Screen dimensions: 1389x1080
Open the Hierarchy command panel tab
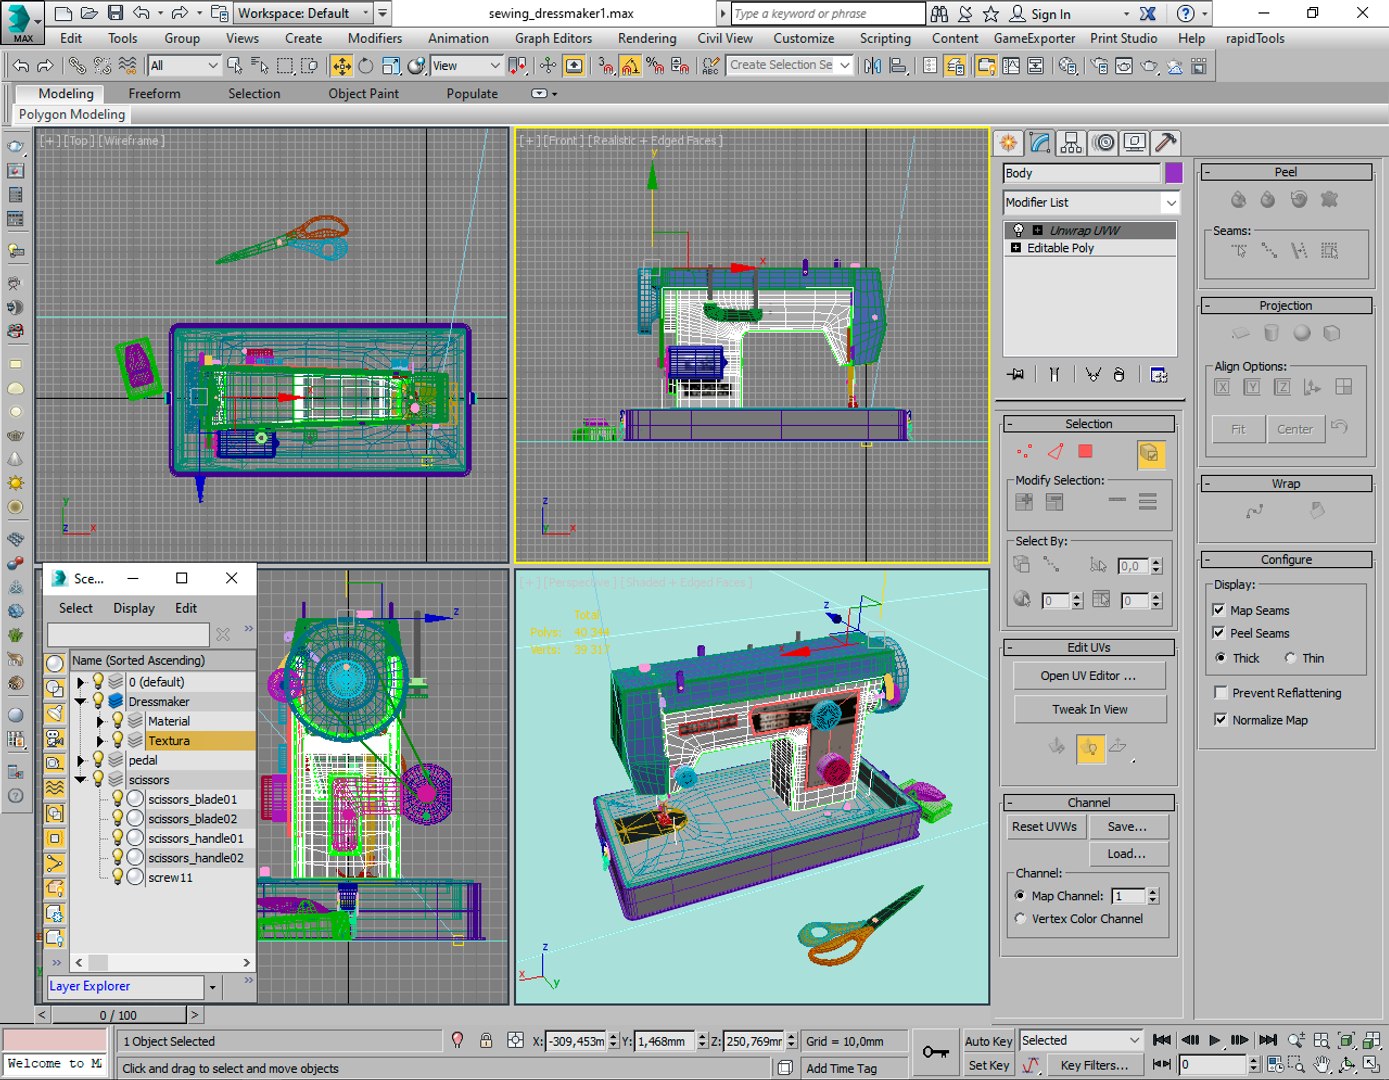[1071, 143]
